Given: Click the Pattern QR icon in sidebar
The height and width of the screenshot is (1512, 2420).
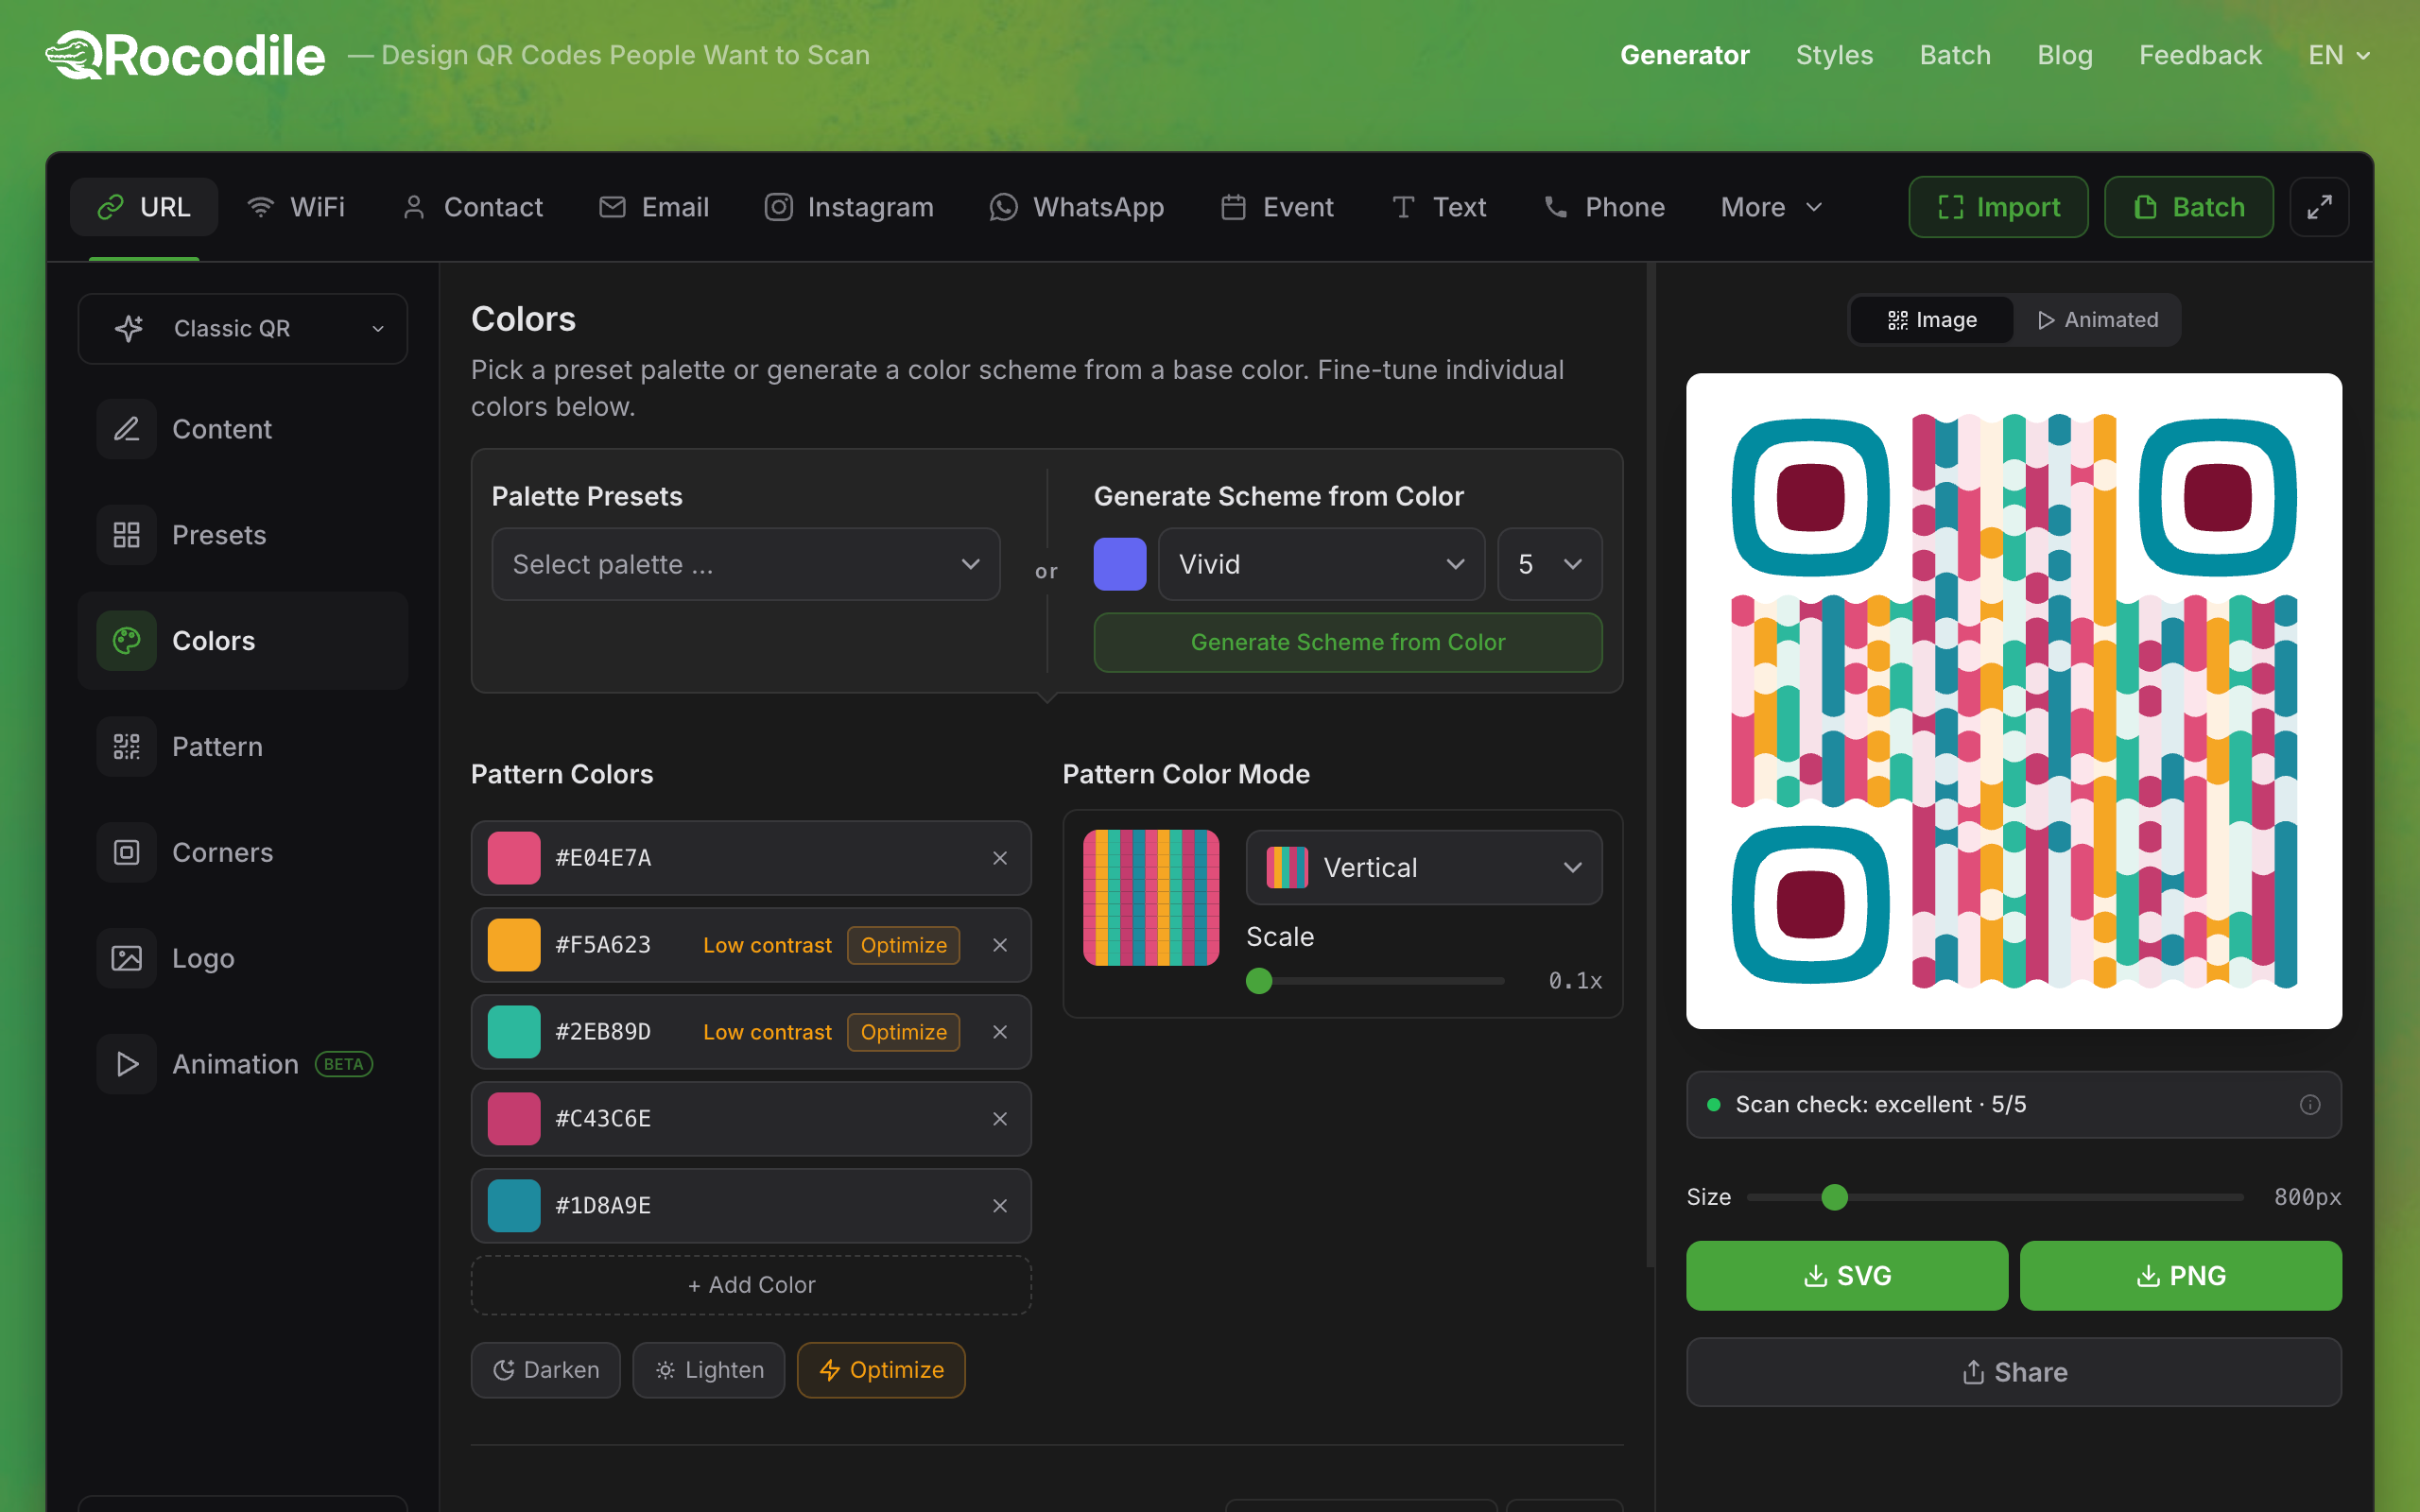Looking at the screenshot, I should pos(126,747).
